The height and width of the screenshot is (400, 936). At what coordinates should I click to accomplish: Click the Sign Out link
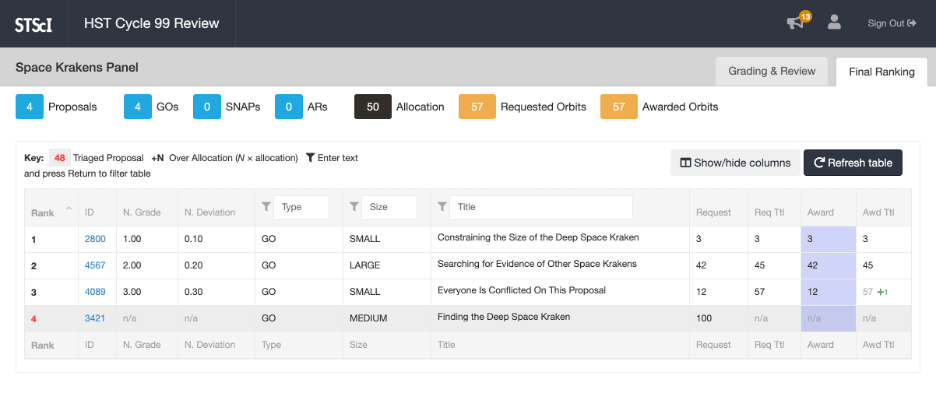[892, 23]
